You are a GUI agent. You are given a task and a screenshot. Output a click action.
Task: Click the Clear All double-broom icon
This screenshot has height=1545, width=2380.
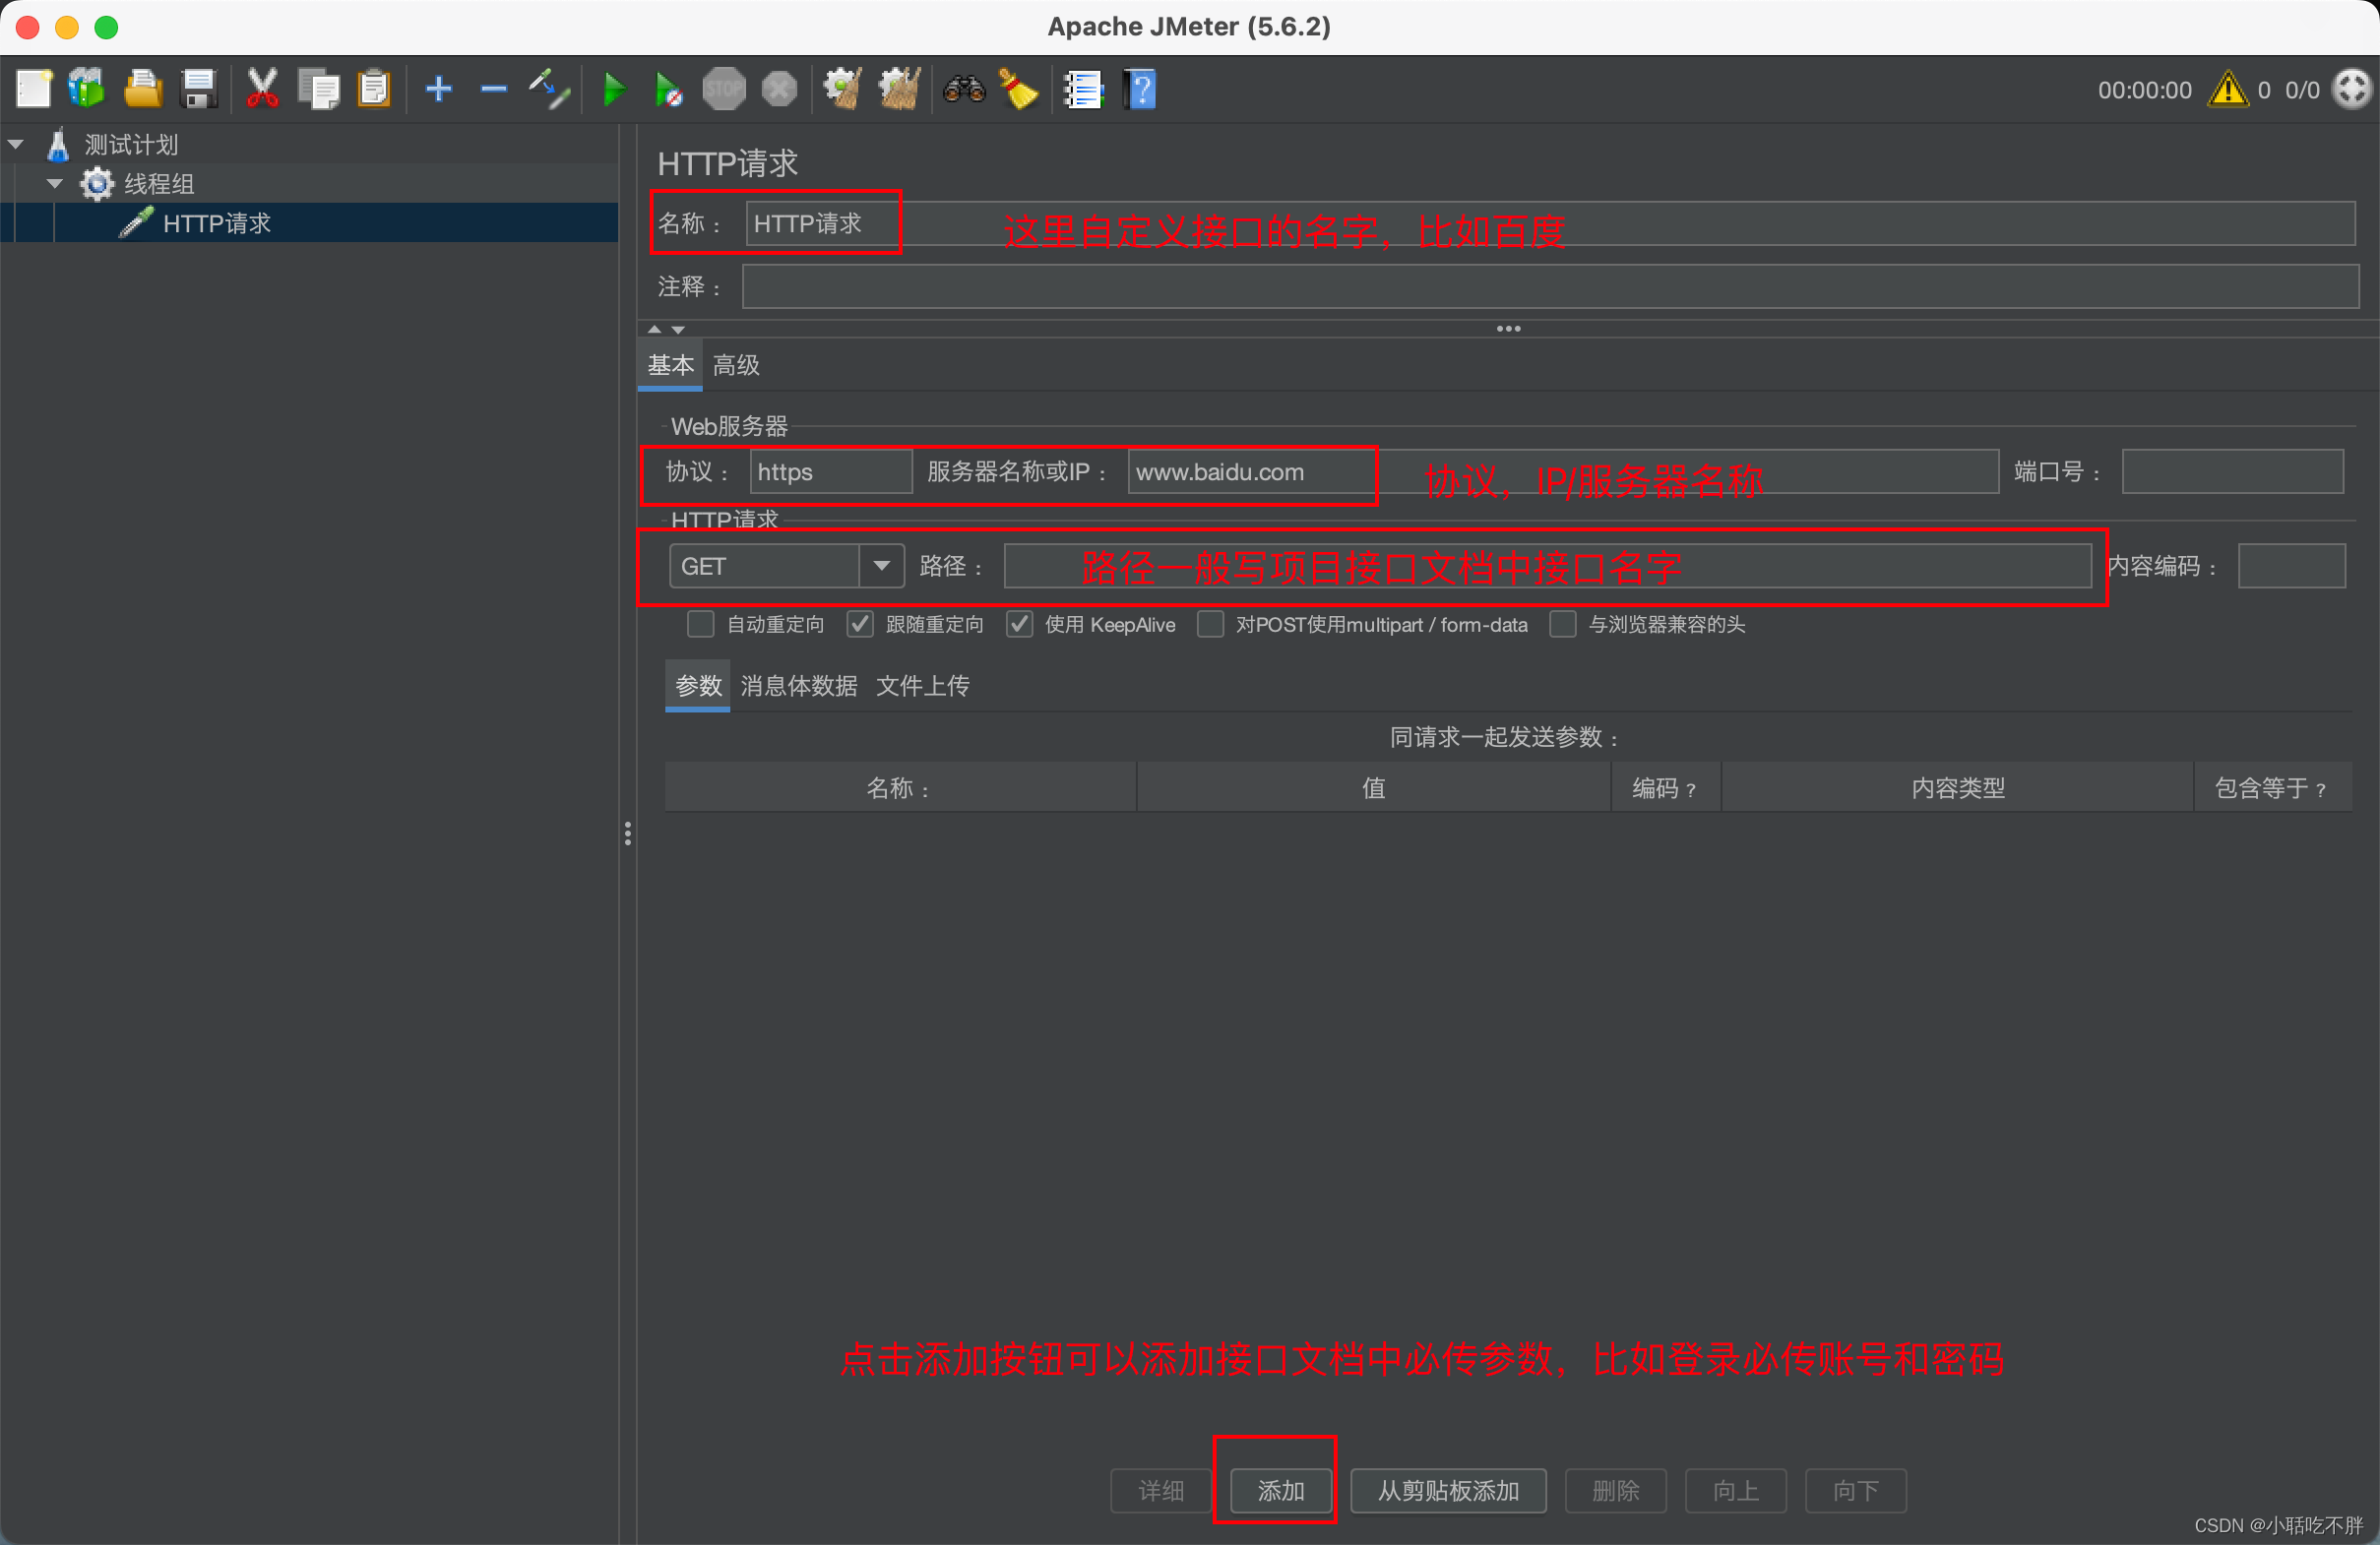click(899, 90)
